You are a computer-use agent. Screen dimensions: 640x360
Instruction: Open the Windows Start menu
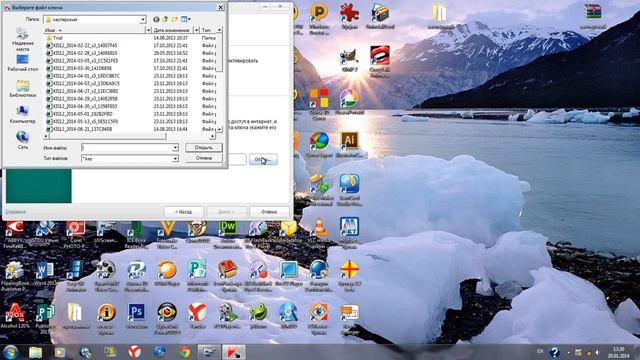tap(11, 352)
